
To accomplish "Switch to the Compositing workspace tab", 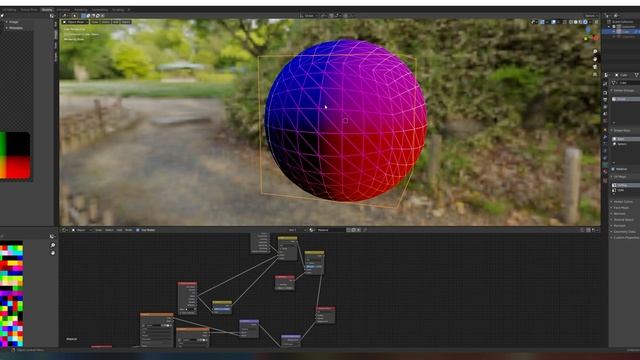I will (x=100, y=9).
